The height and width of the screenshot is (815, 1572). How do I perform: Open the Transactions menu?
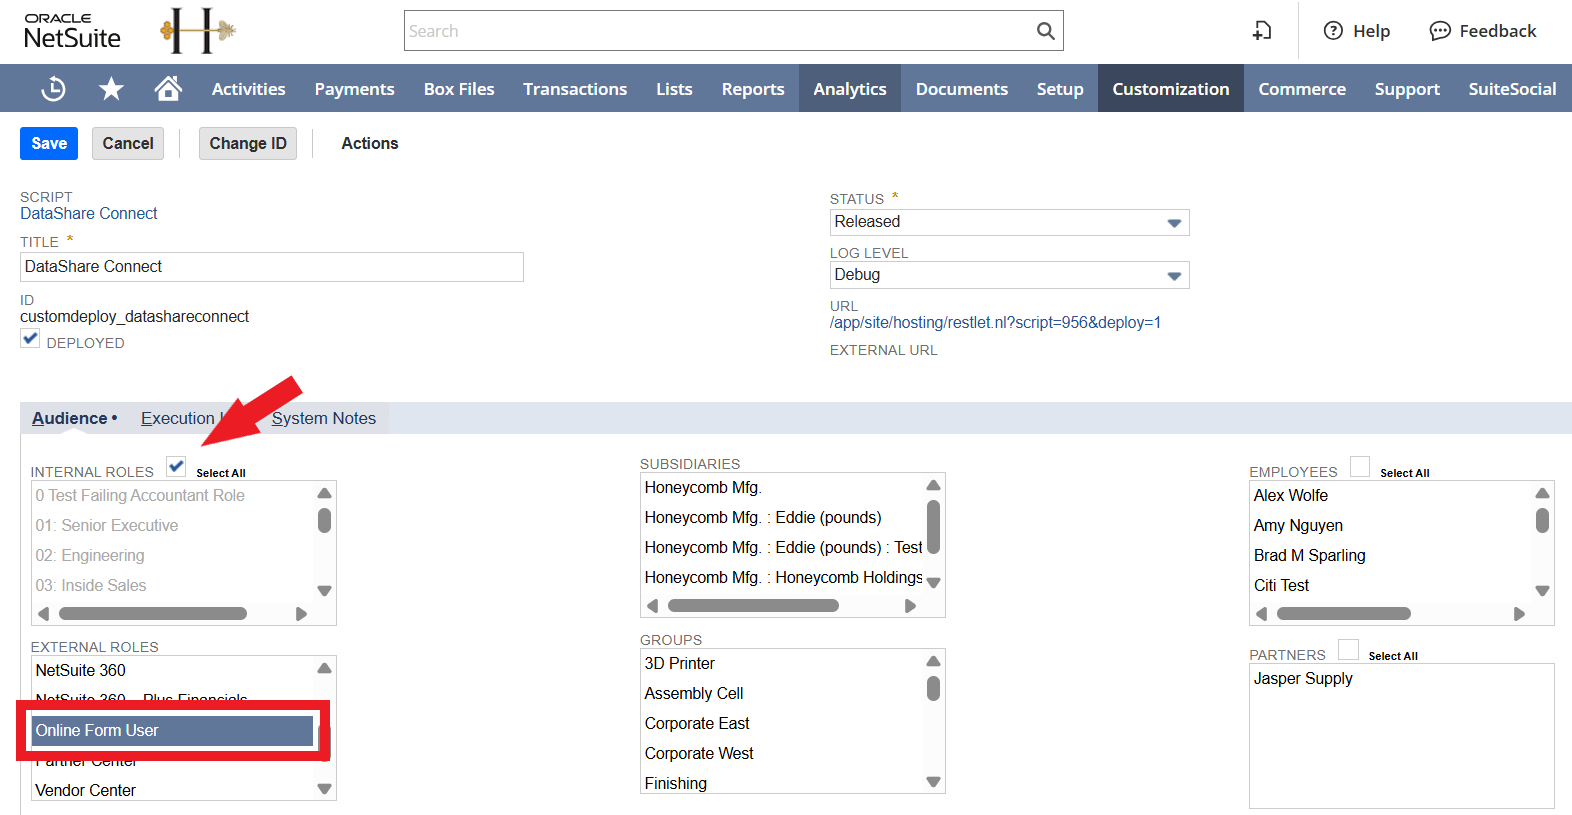(x=575, y=89)
